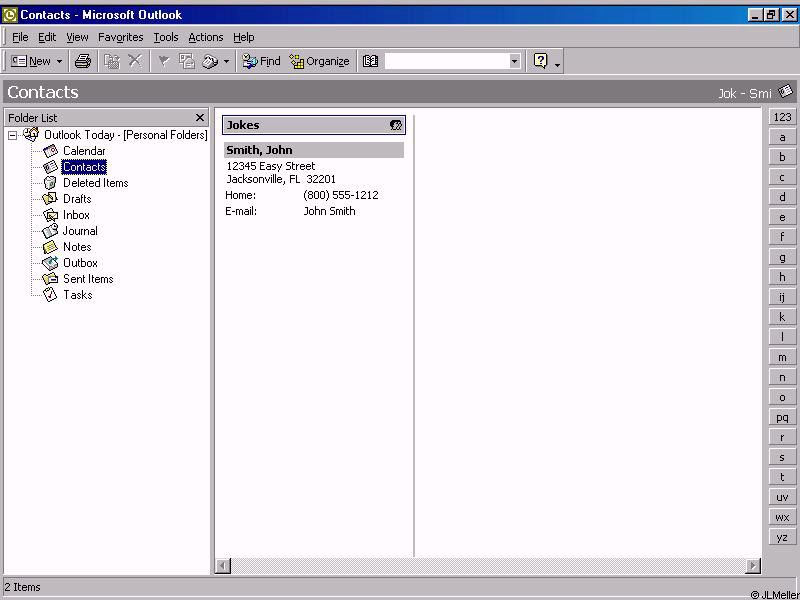
Task: Click the address line 12345 Easy Street
Action: [271, 166]
